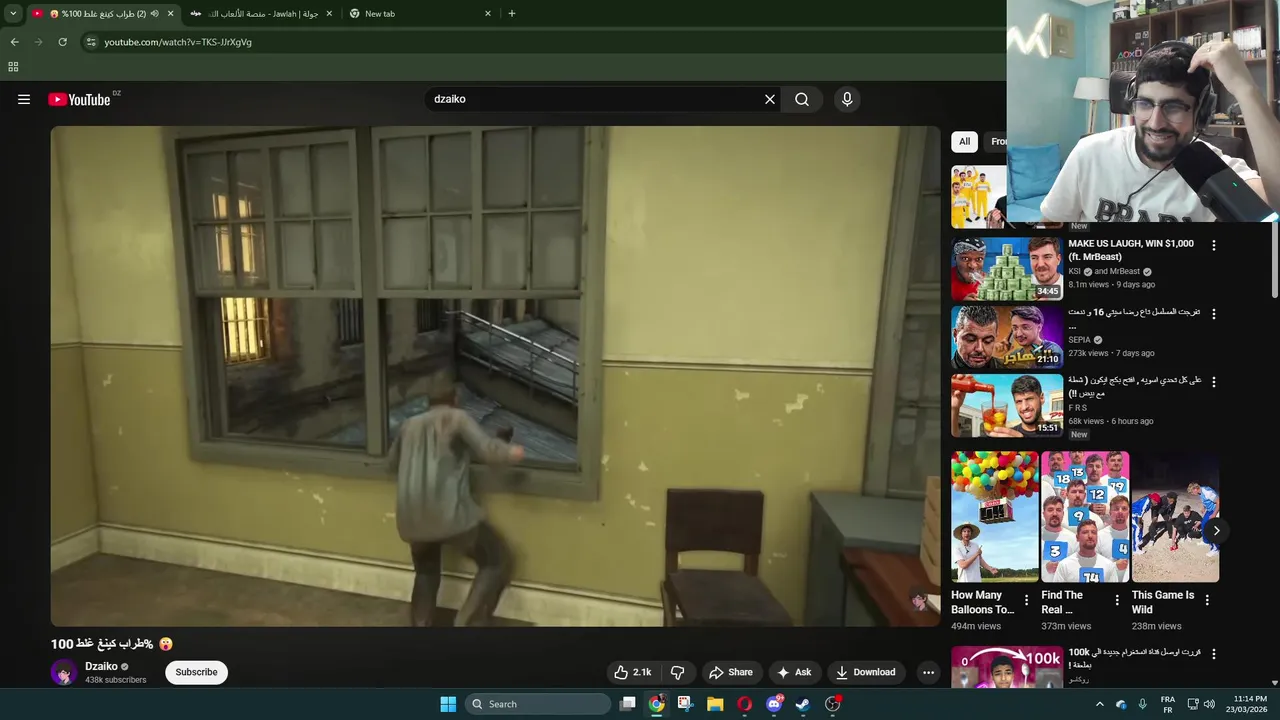
Task: Close the New tab tab
Action: pos(488,14)
